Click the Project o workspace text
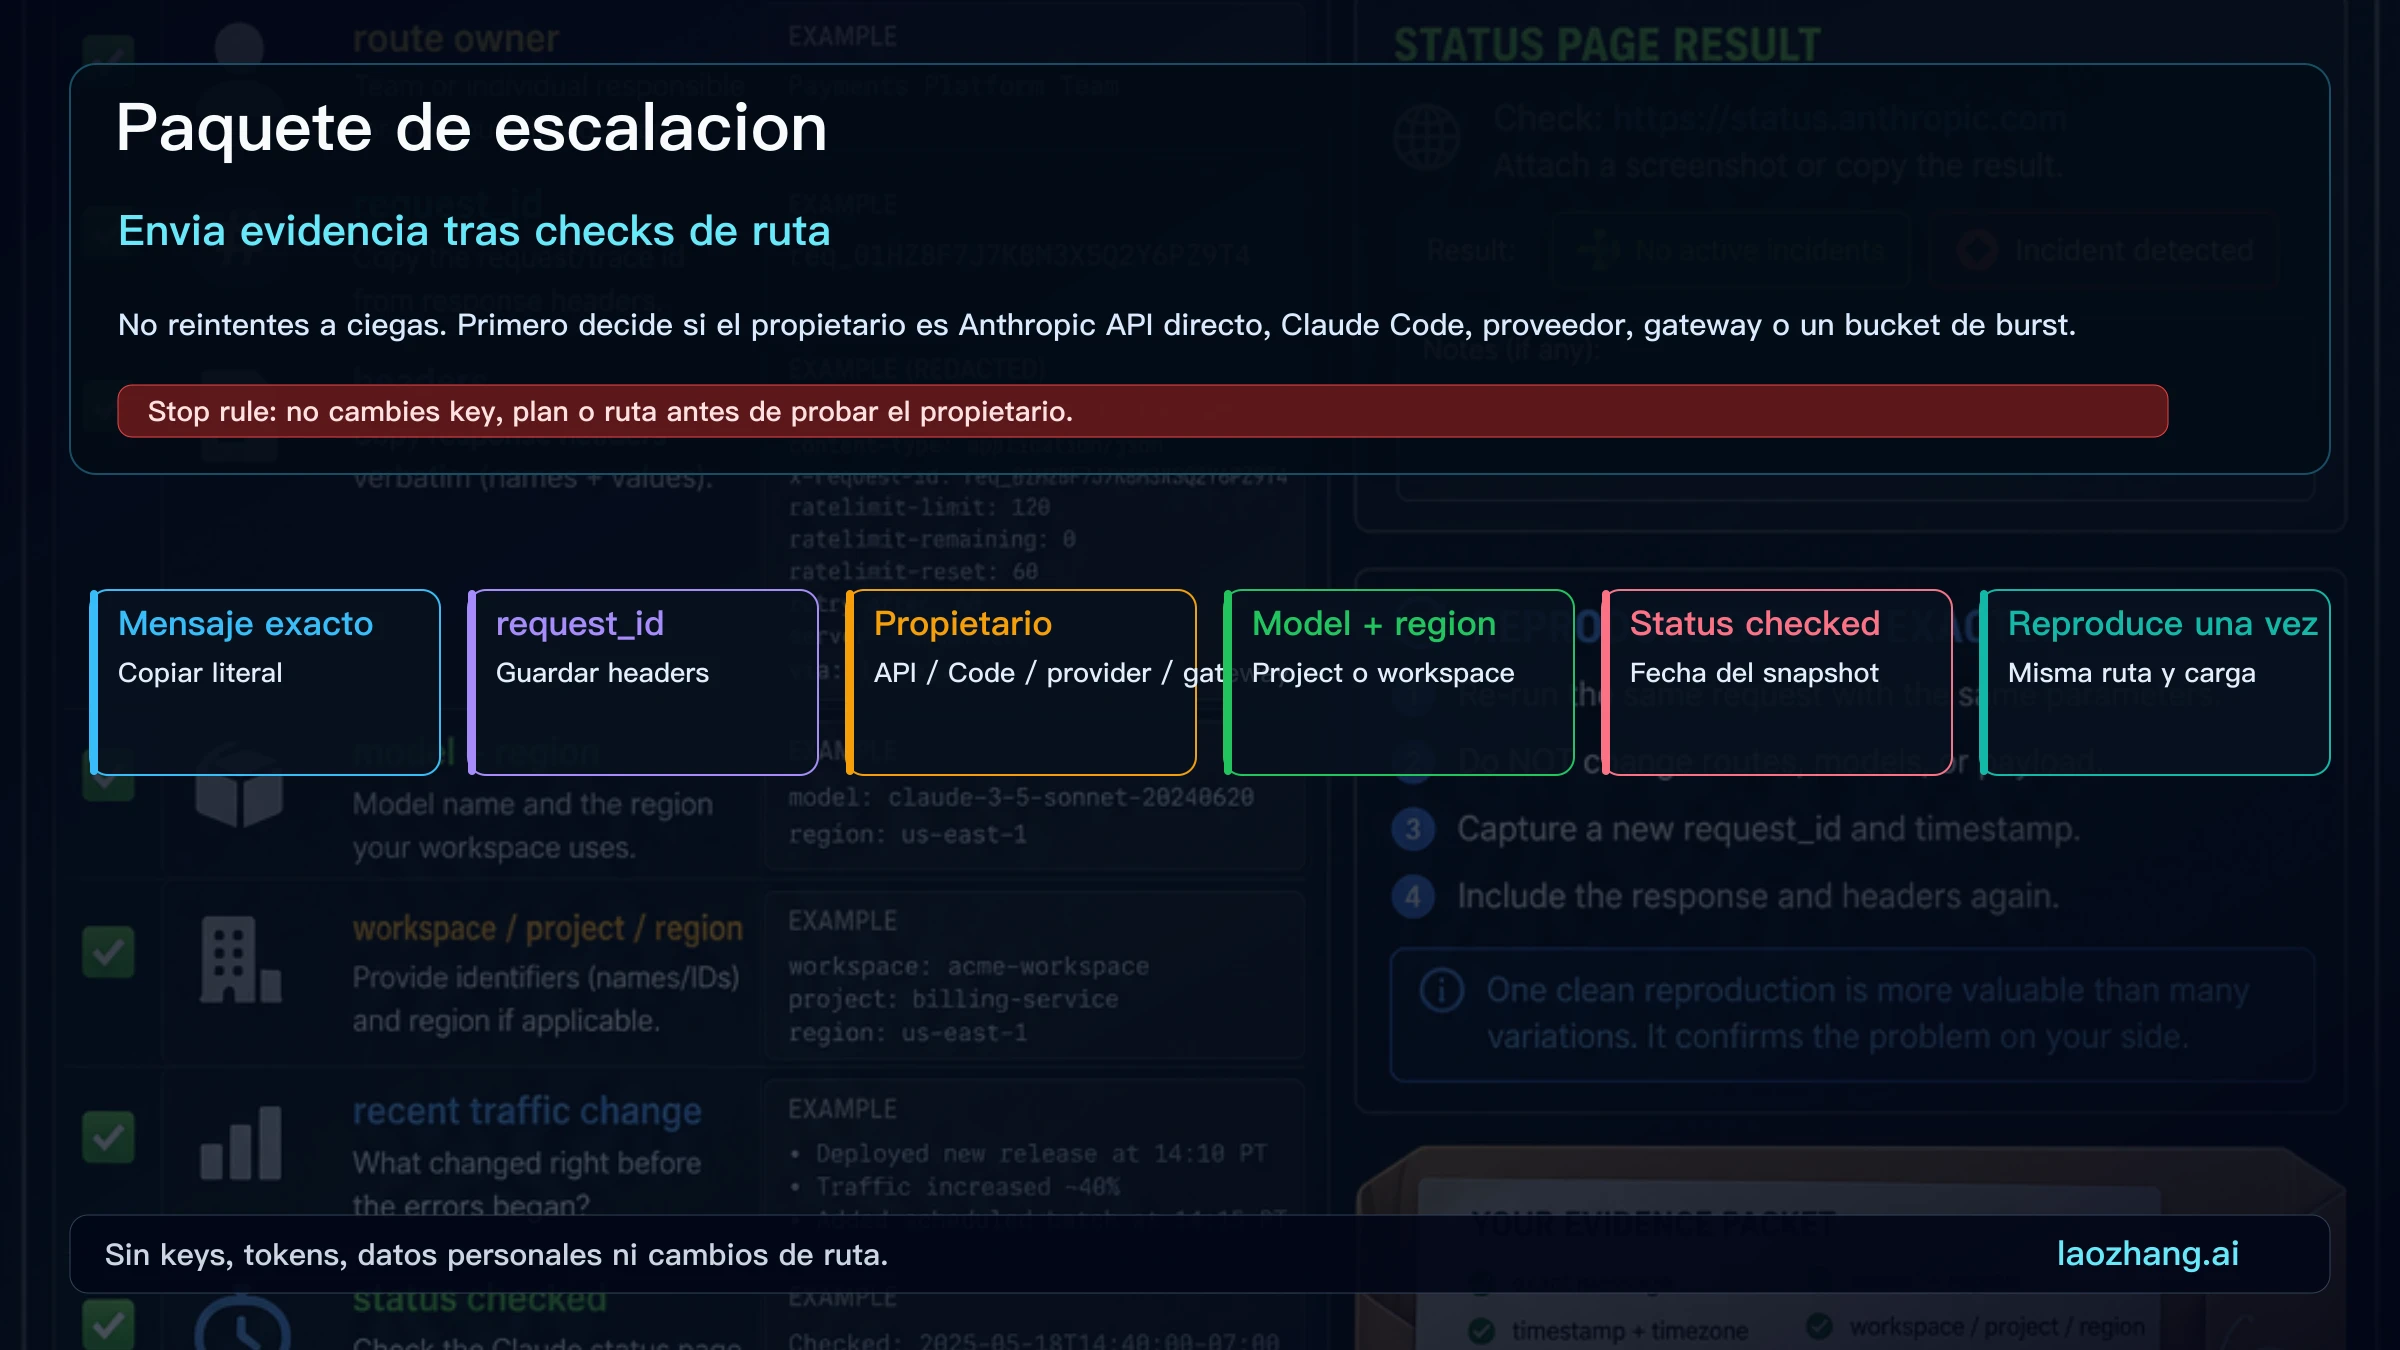 pyautogui.click(x=1383, y=673)
